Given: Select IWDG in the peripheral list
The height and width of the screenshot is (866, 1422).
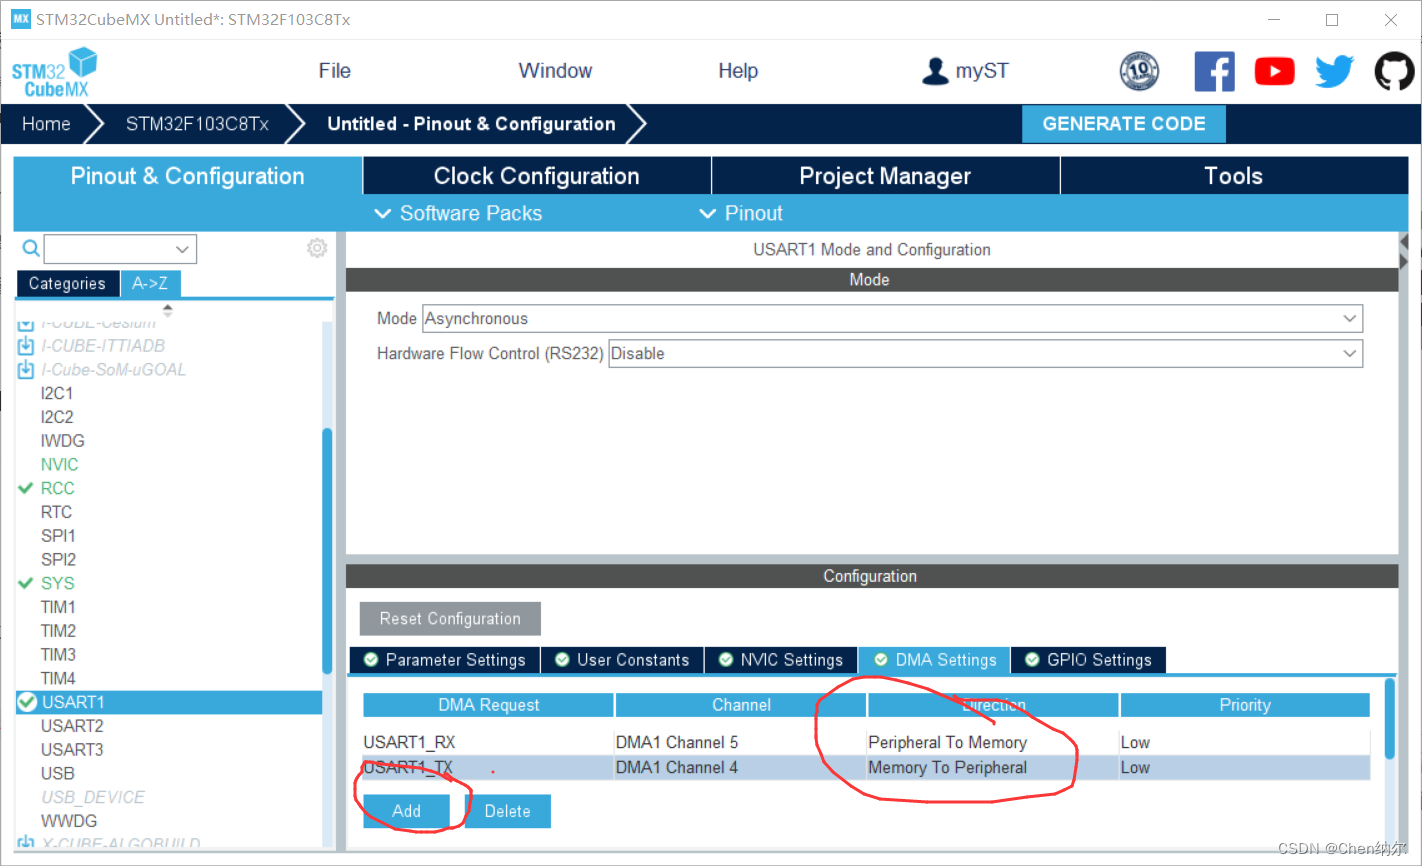Looking at the screenshot, I should pyautogui.click(x=62, y=441).
